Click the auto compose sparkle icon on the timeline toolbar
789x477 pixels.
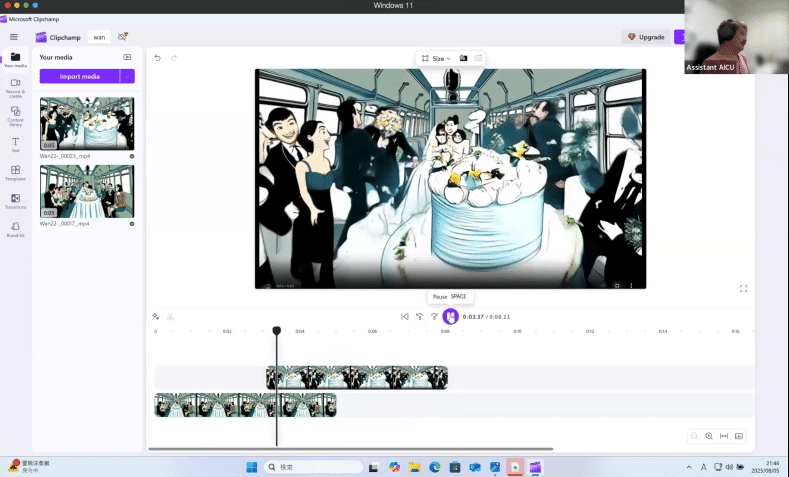point(155,316)
